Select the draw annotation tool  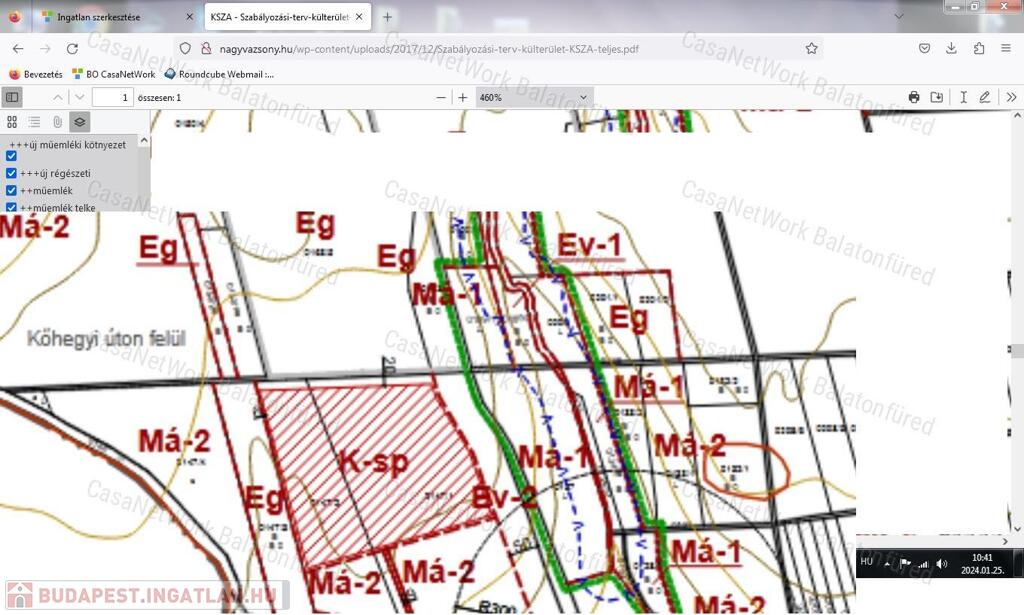click(985, 97)
